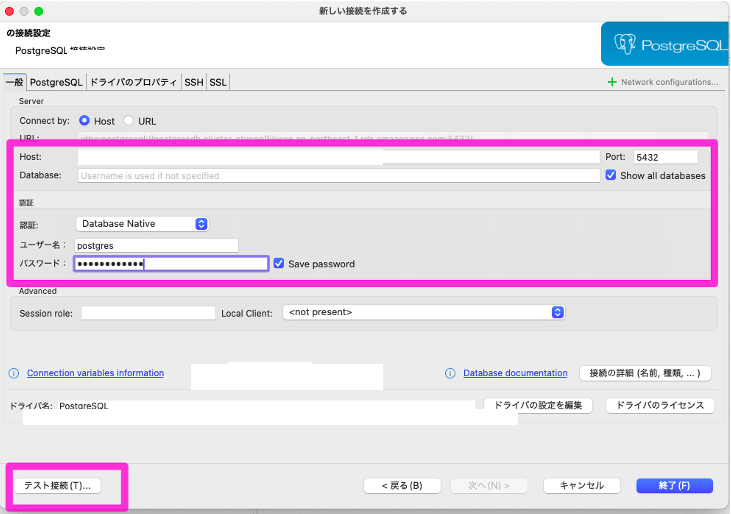Click the red window close button
Image resolution: width=731 pixels, height=514 pixels.
pos(9,11)
